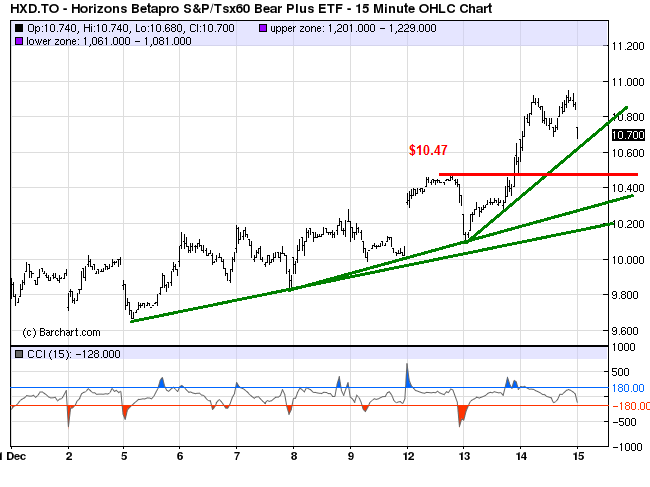Click the tallest blue CCI spike at 12
The height and width of the screenshot is (487, 650).
click(x=407, y=376)
